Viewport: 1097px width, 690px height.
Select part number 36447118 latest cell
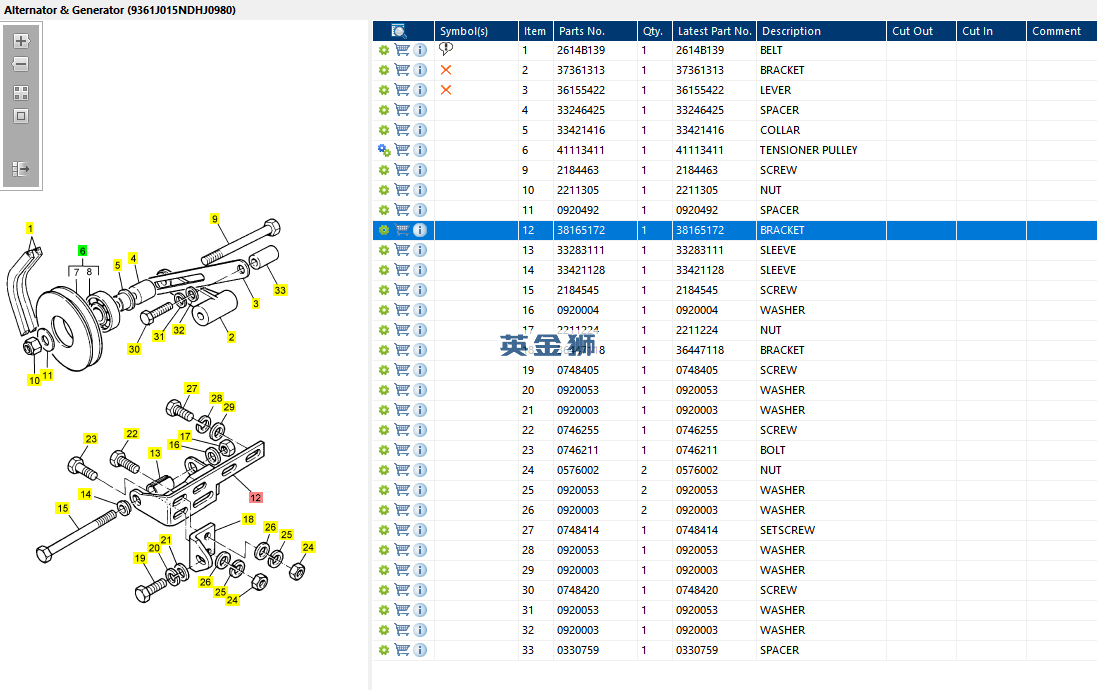coord(700,350)
